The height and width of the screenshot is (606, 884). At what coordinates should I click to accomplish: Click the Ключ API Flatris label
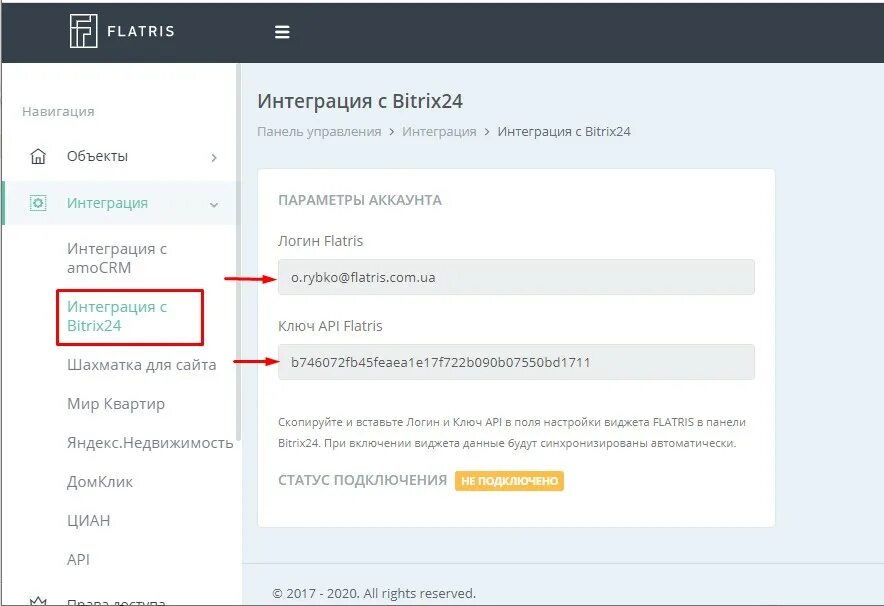point(330,326)
